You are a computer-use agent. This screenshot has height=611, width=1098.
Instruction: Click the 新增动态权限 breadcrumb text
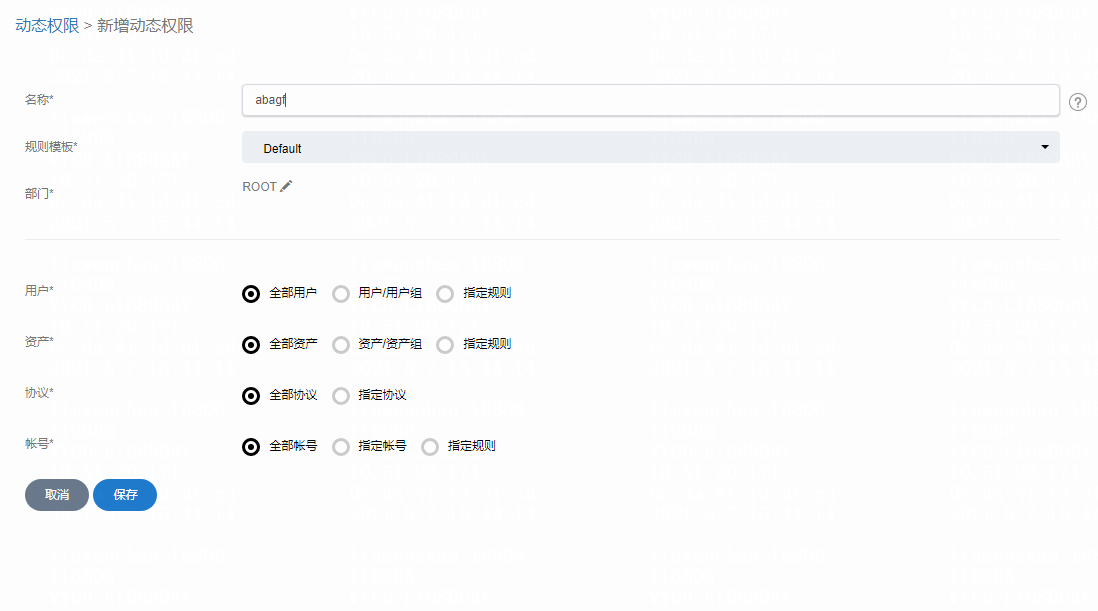click(145, 26)
